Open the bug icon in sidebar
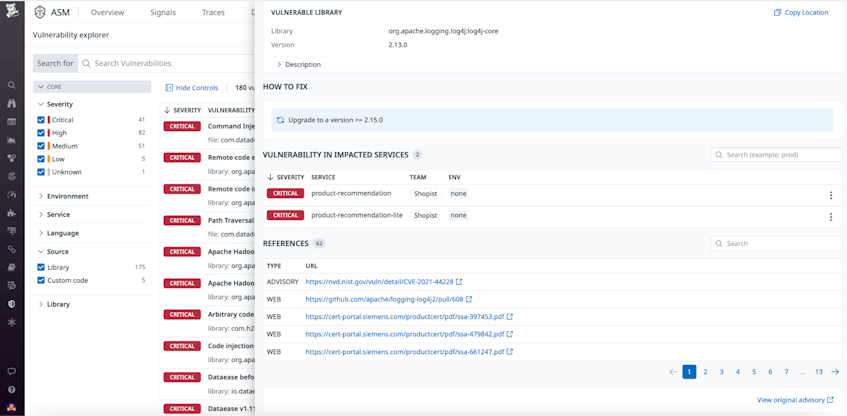The image size is (847, 416). click(12, 322)
